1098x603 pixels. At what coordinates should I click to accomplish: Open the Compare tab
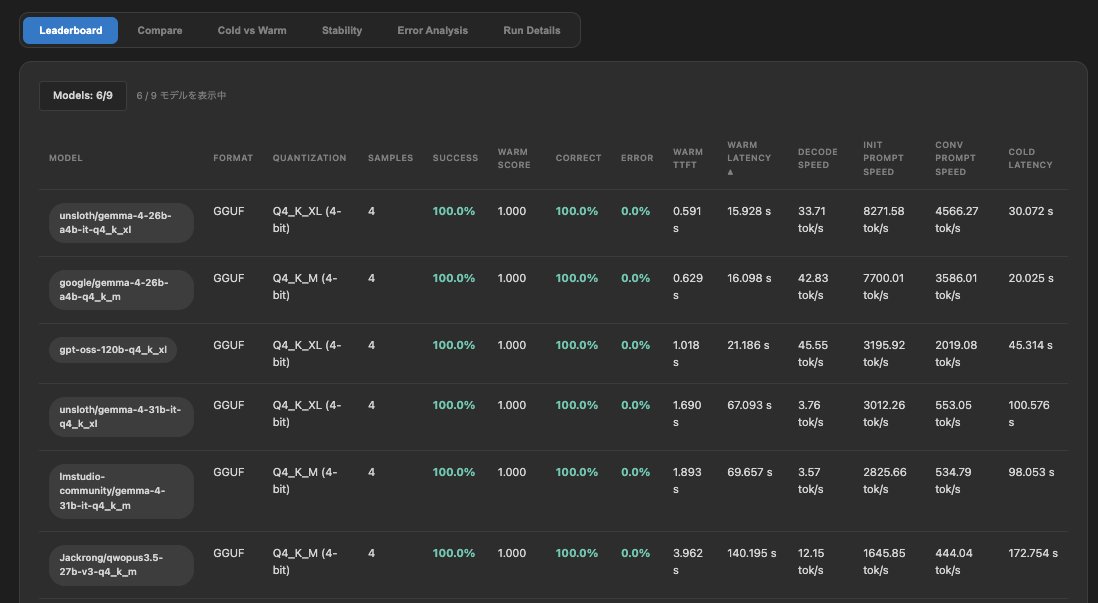click(x=160, y=30)
